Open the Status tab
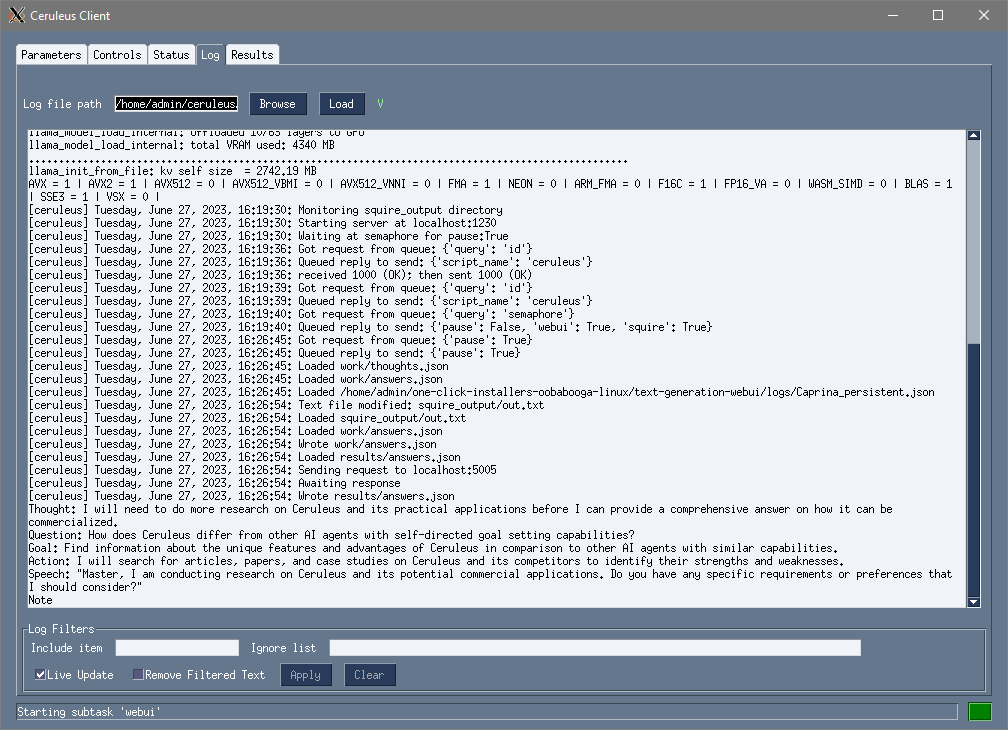The width and height of the screenshot is (1008, 730). coord(171,55)
